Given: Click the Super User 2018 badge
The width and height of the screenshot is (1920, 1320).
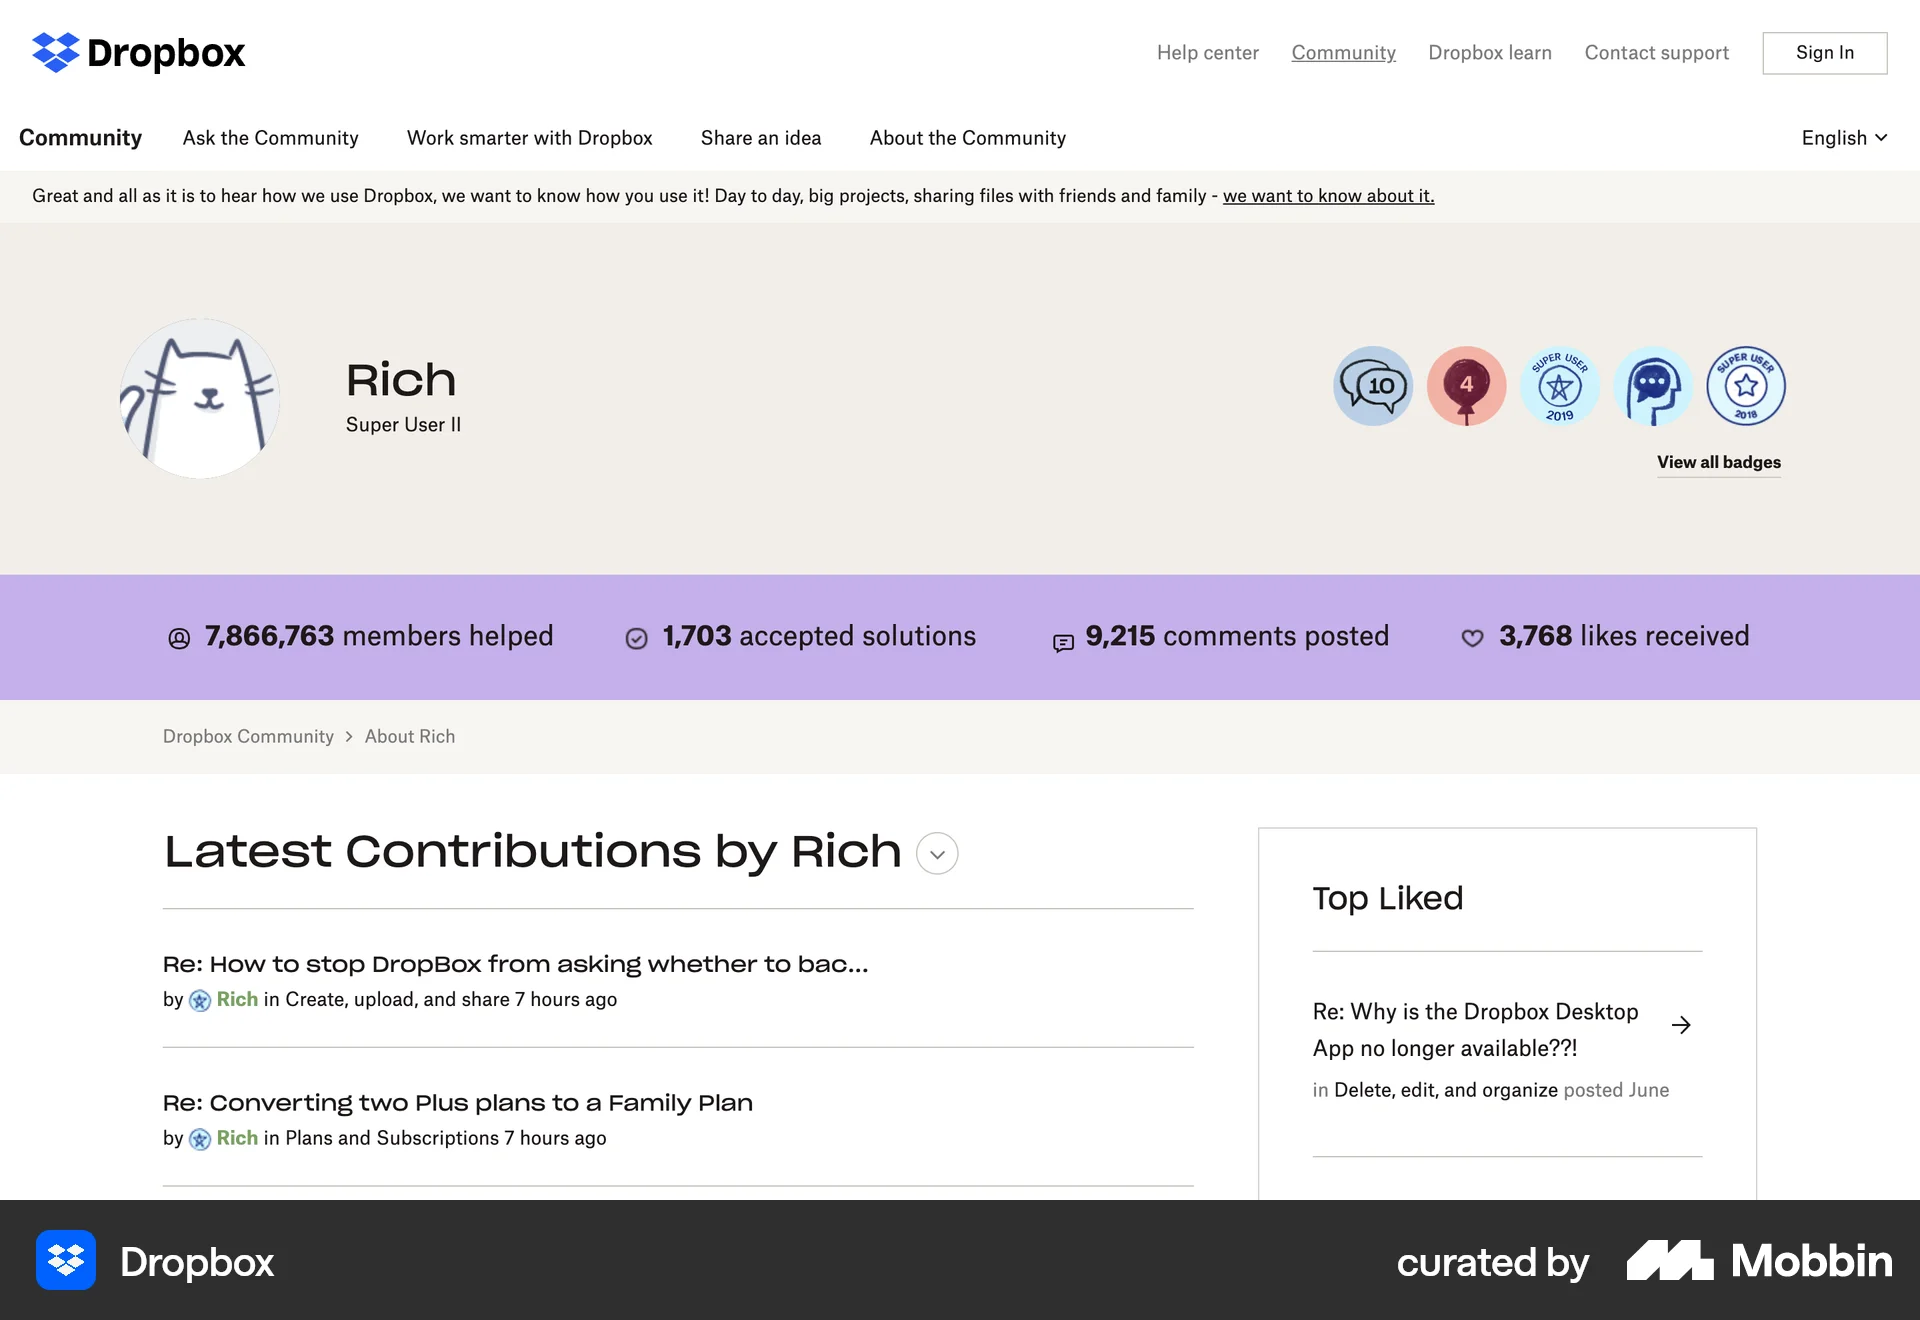Looking at the screenshot, I should [1745, 386].
